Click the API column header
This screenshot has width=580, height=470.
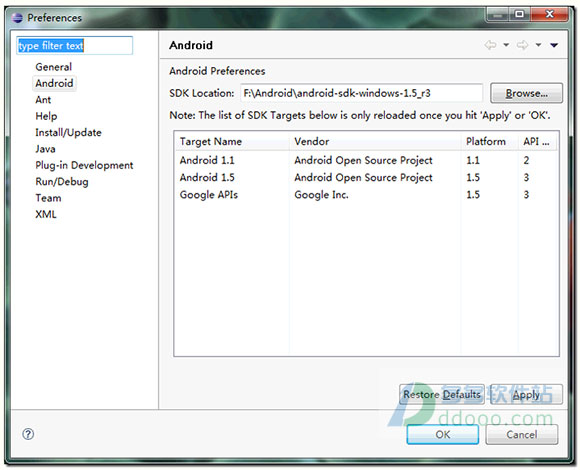pos(538,142)
